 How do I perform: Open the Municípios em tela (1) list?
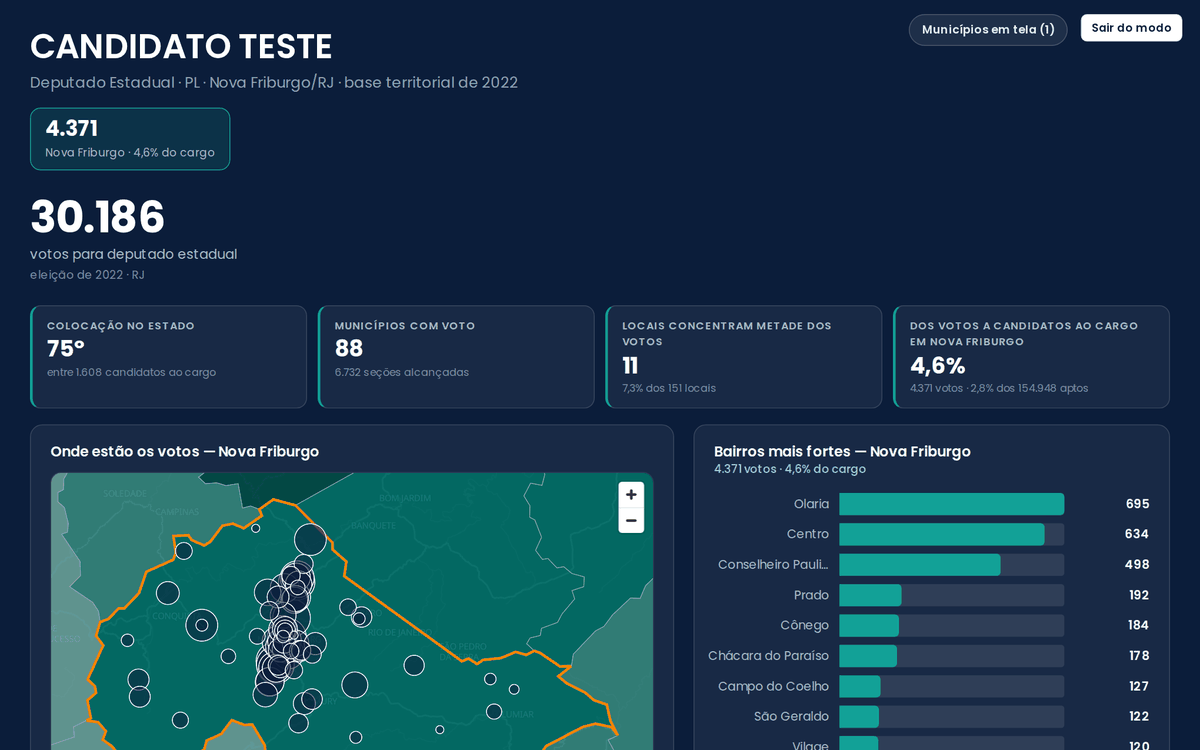tap(988, 29)
